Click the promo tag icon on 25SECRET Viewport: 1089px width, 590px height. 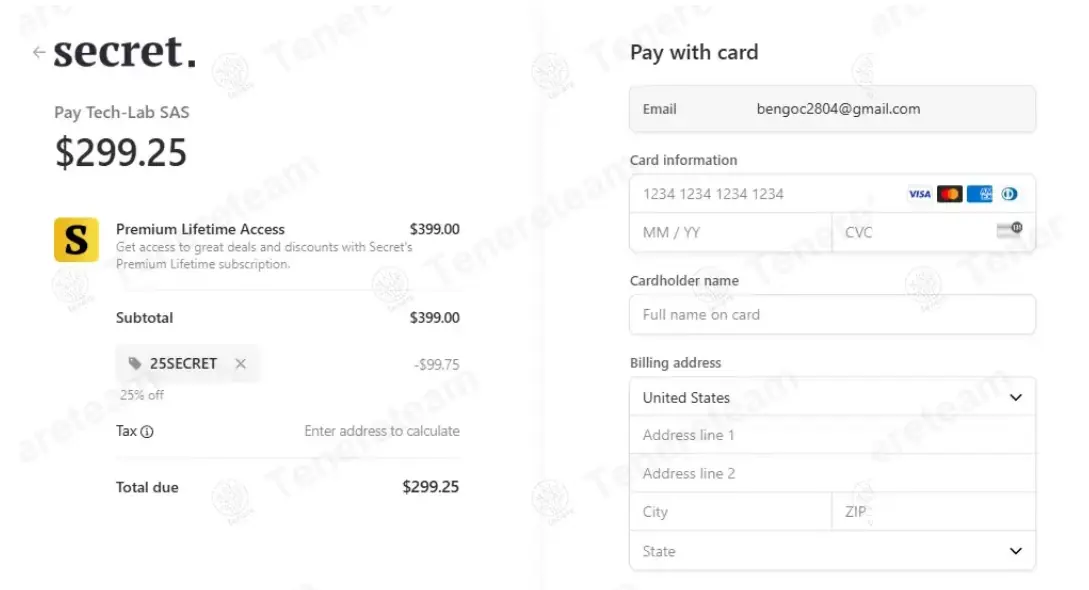(135, 364)
